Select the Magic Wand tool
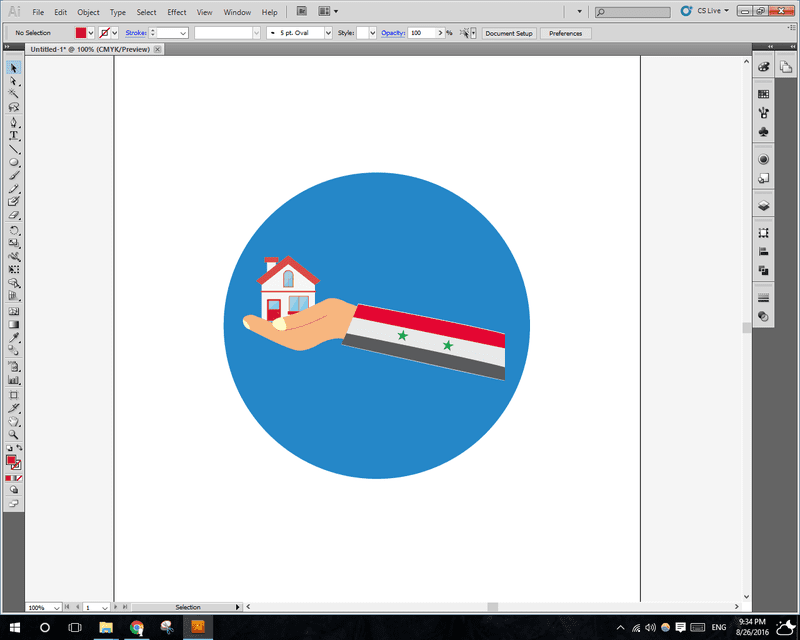This screenshot has height=640, width=800. (14, 94)
